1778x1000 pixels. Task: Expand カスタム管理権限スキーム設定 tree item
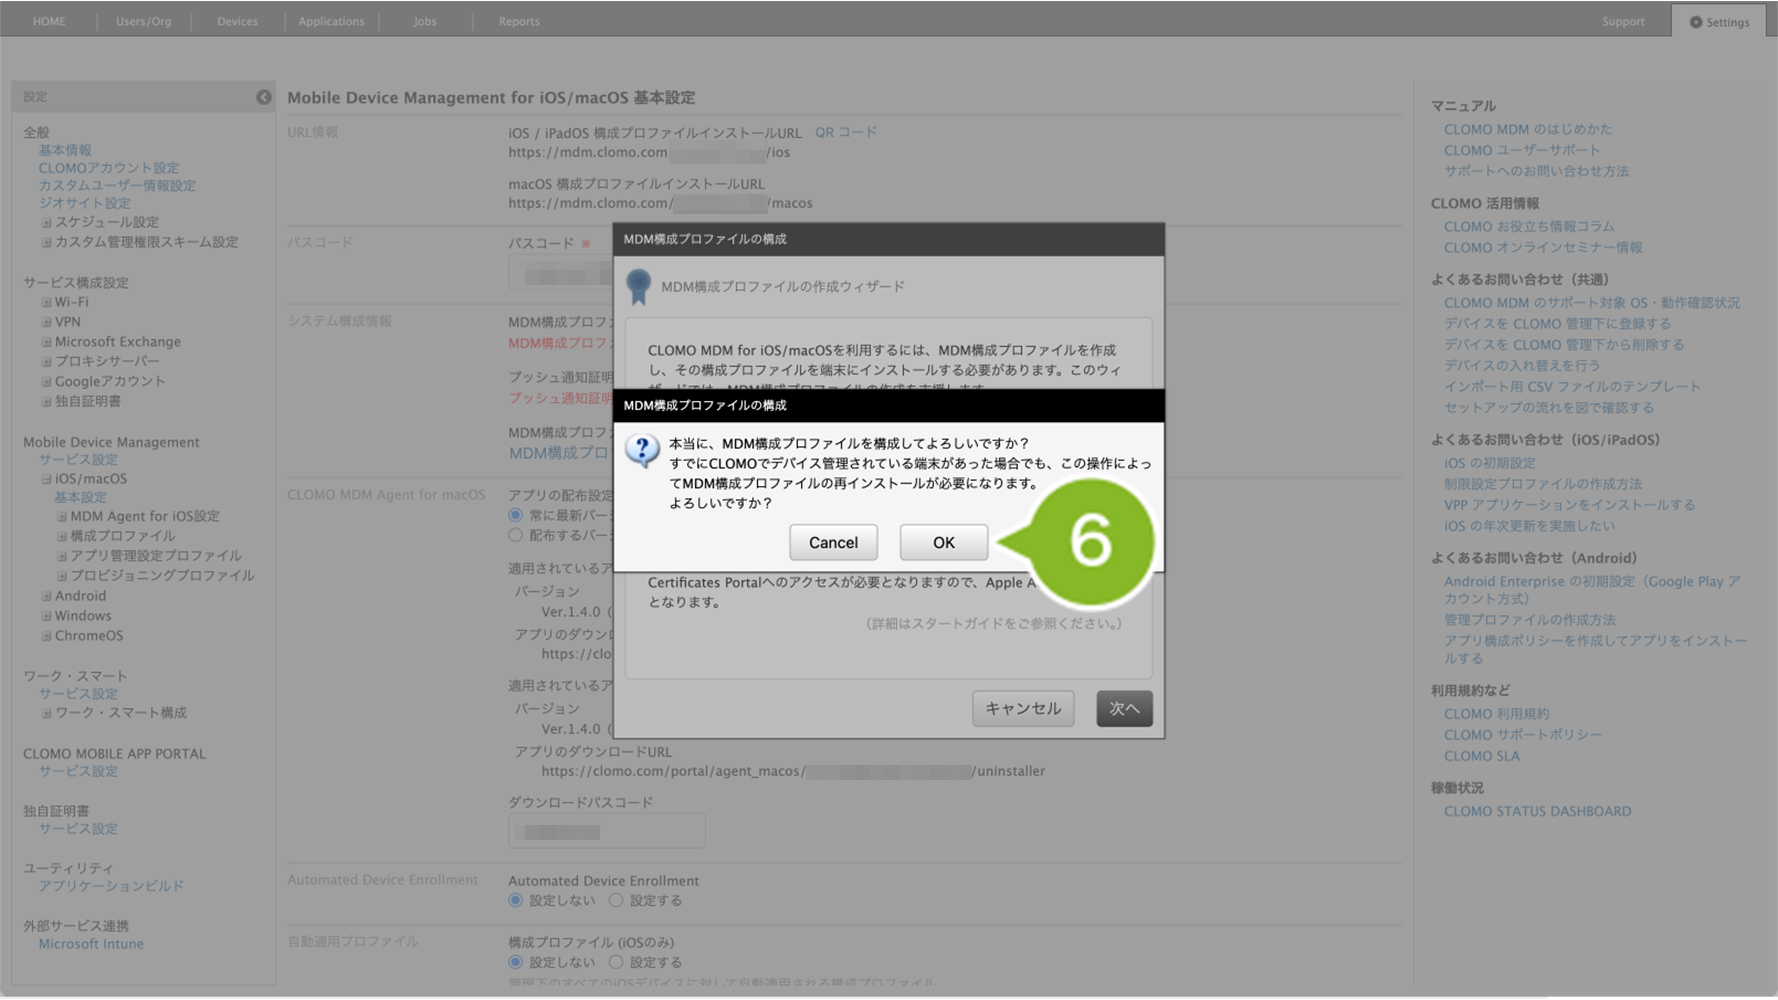46,242
